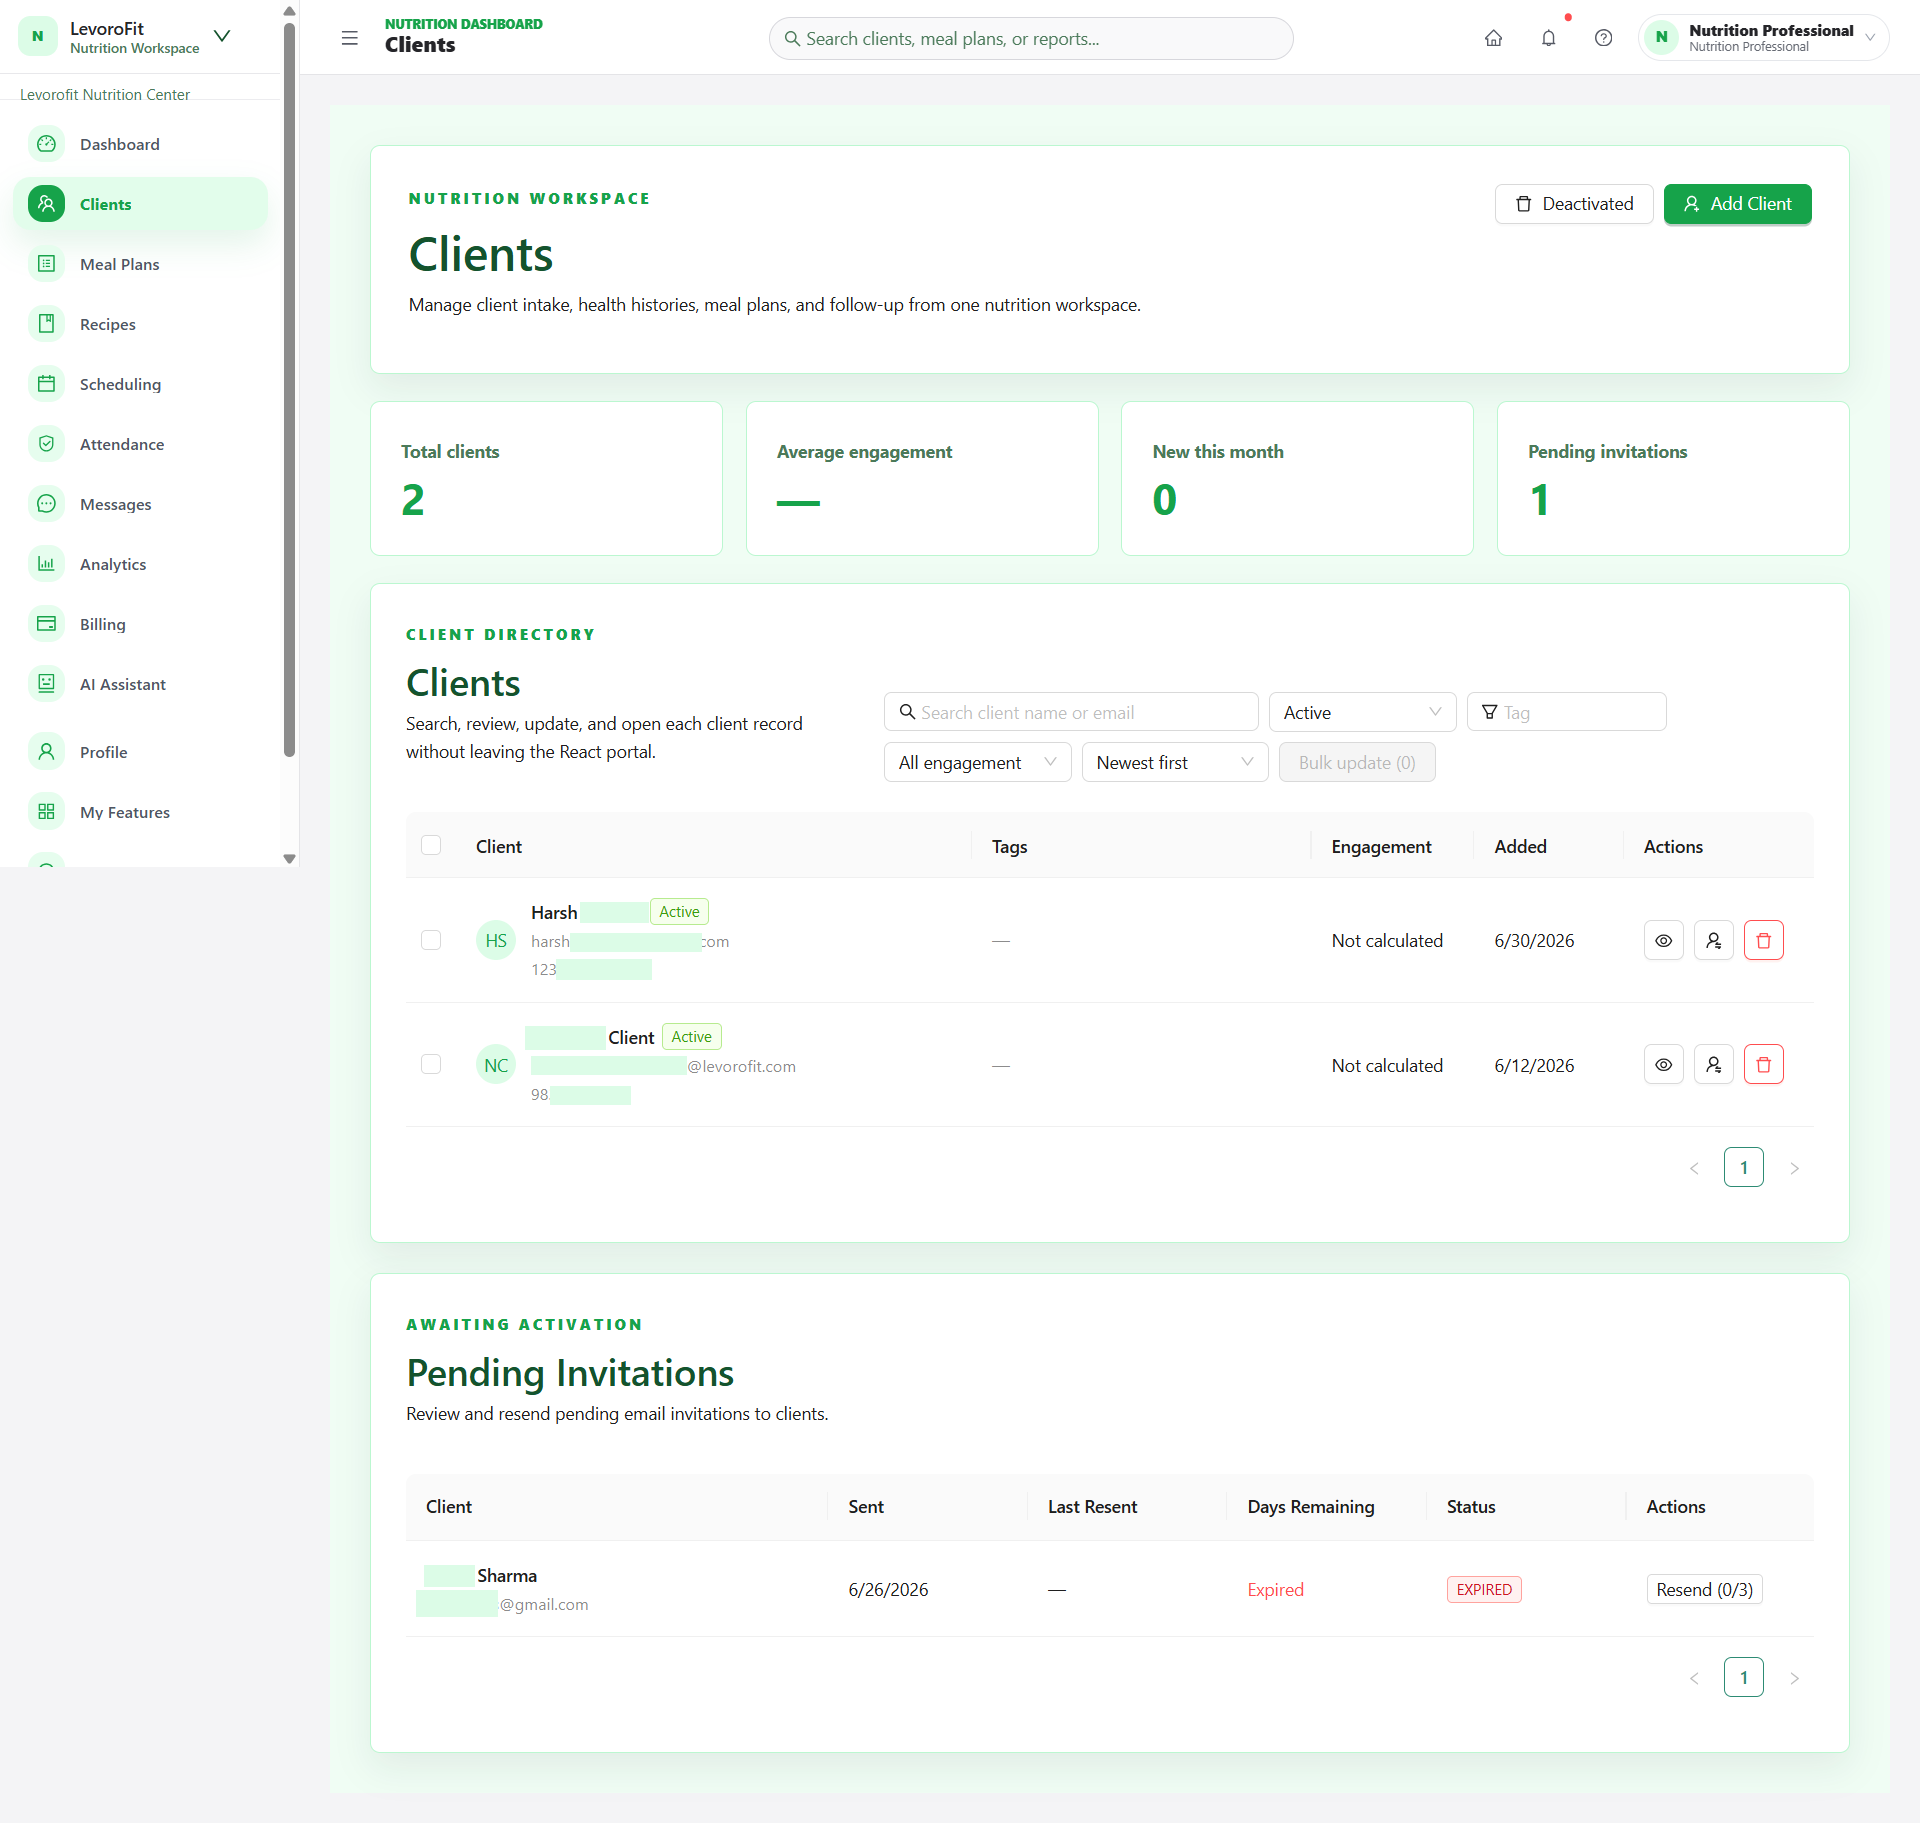Delete client Harsh with trash icon
Viewport: 1920px width, 1823px height.
coord(1763,940)
